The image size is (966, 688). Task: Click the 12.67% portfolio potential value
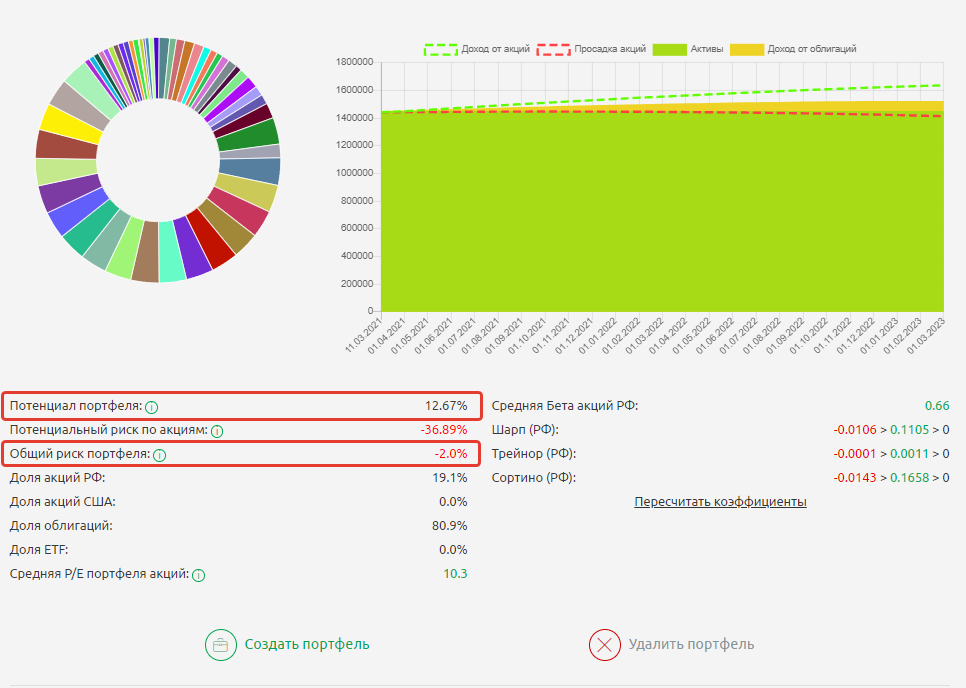tap(446, 406)
